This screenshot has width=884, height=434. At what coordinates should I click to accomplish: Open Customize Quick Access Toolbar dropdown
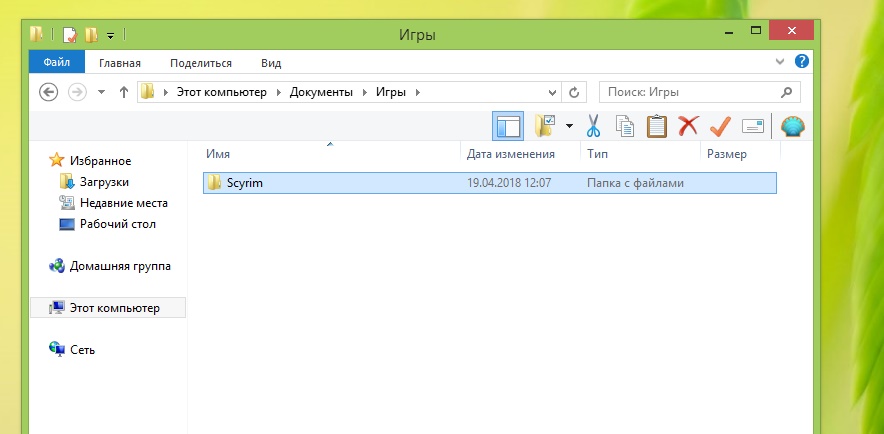point(110,36)
